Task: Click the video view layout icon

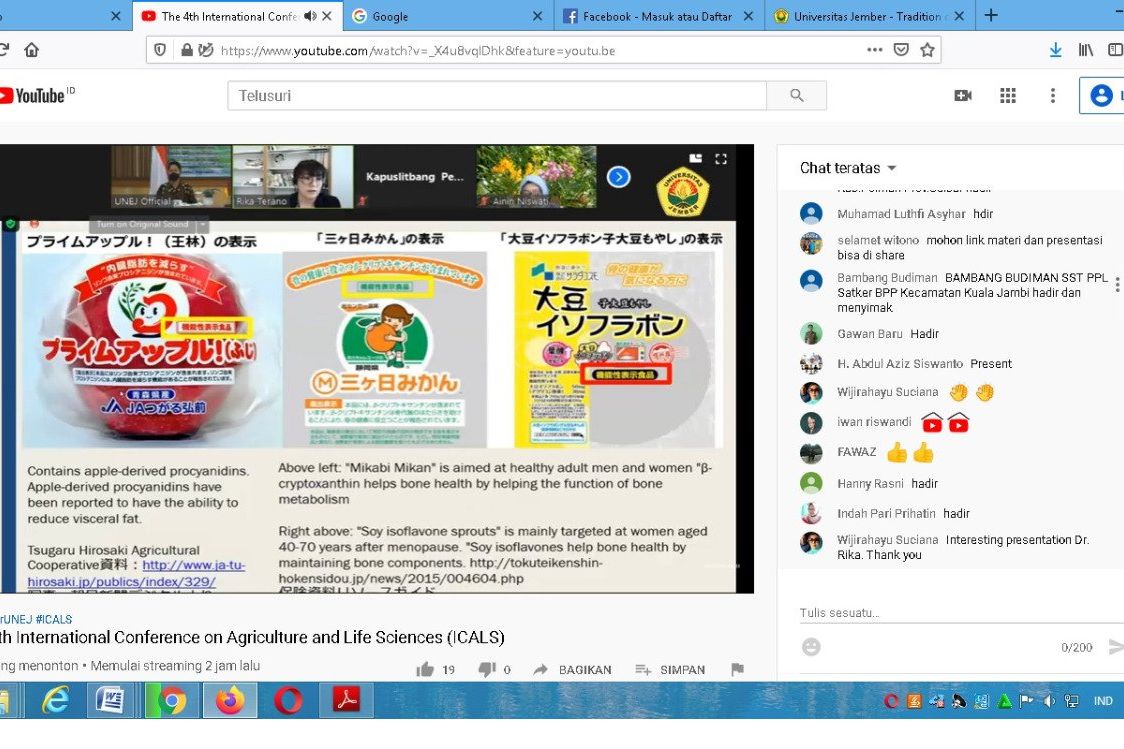Action: coord(695,158)
